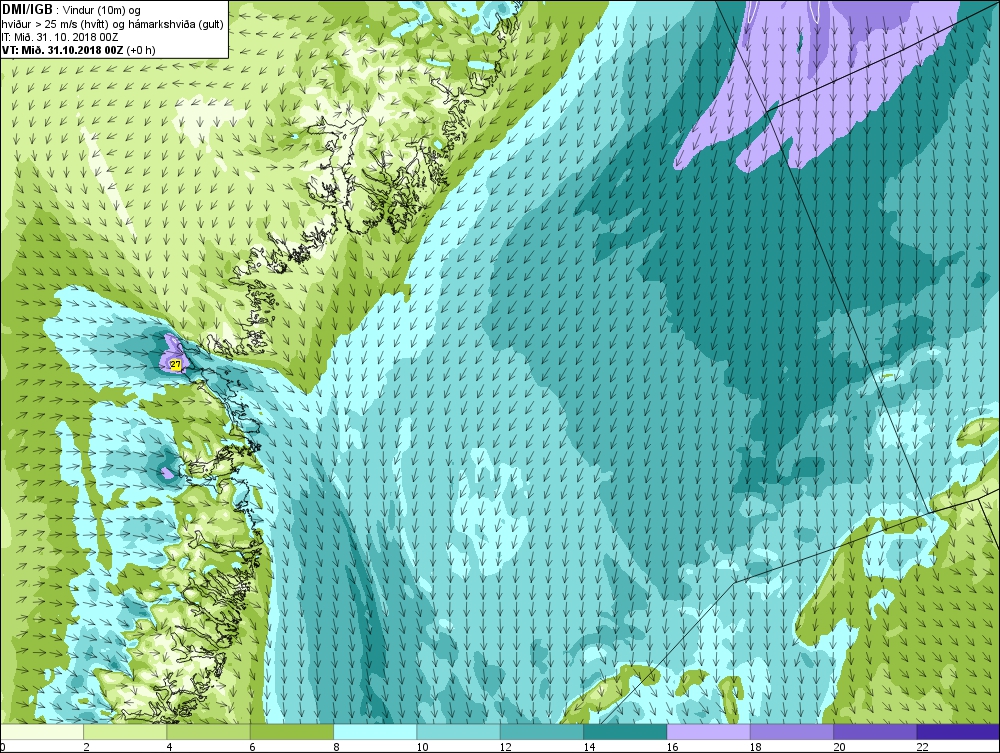Click the legend scale label '12'
The width and height of the screenshot is (1000, 753).
[506, 747]
